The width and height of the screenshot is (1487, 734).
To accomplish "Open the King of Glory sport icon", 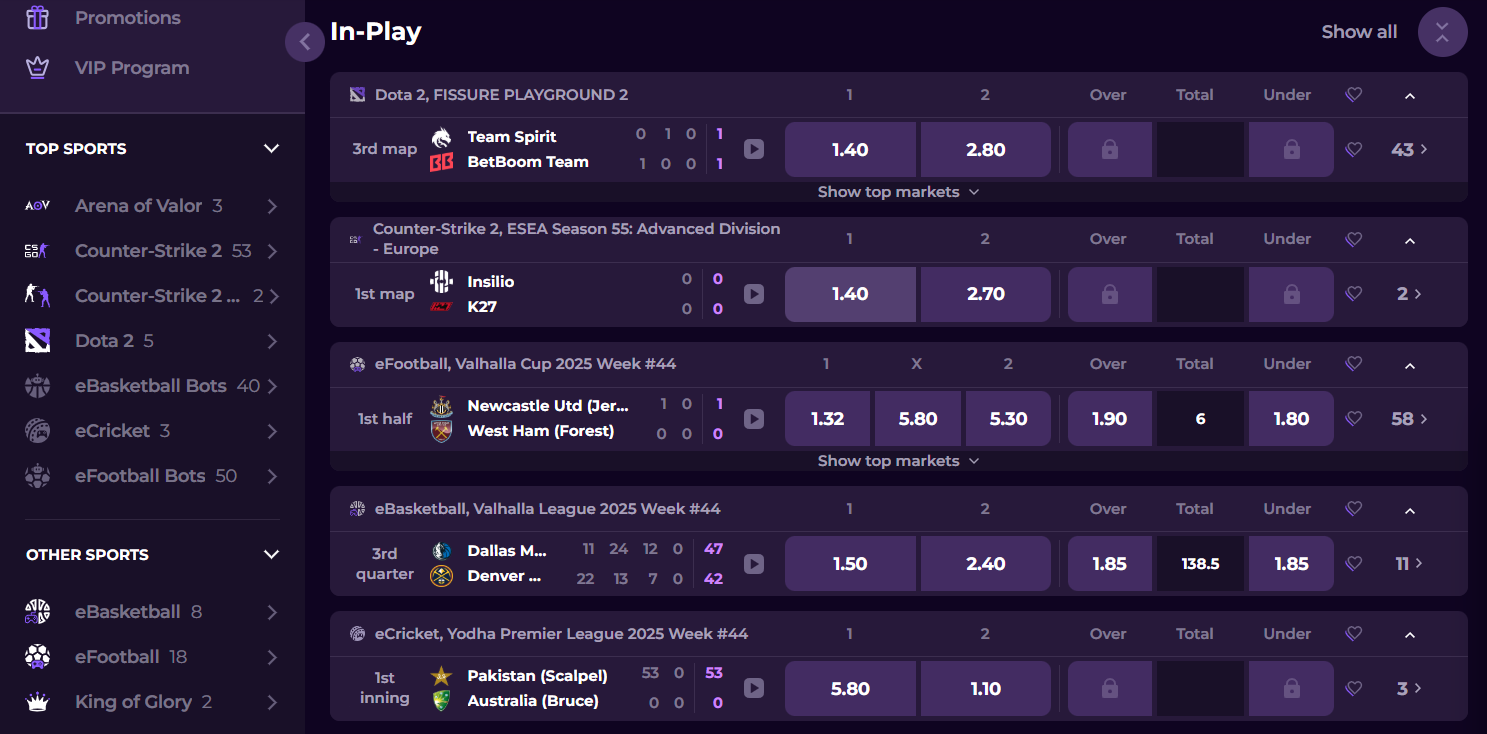I will click(37, 701).
